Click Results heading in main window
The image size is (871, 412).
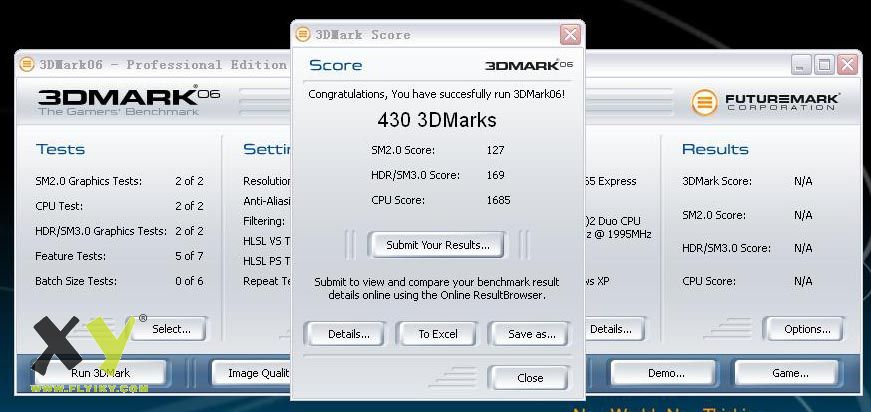715,149
